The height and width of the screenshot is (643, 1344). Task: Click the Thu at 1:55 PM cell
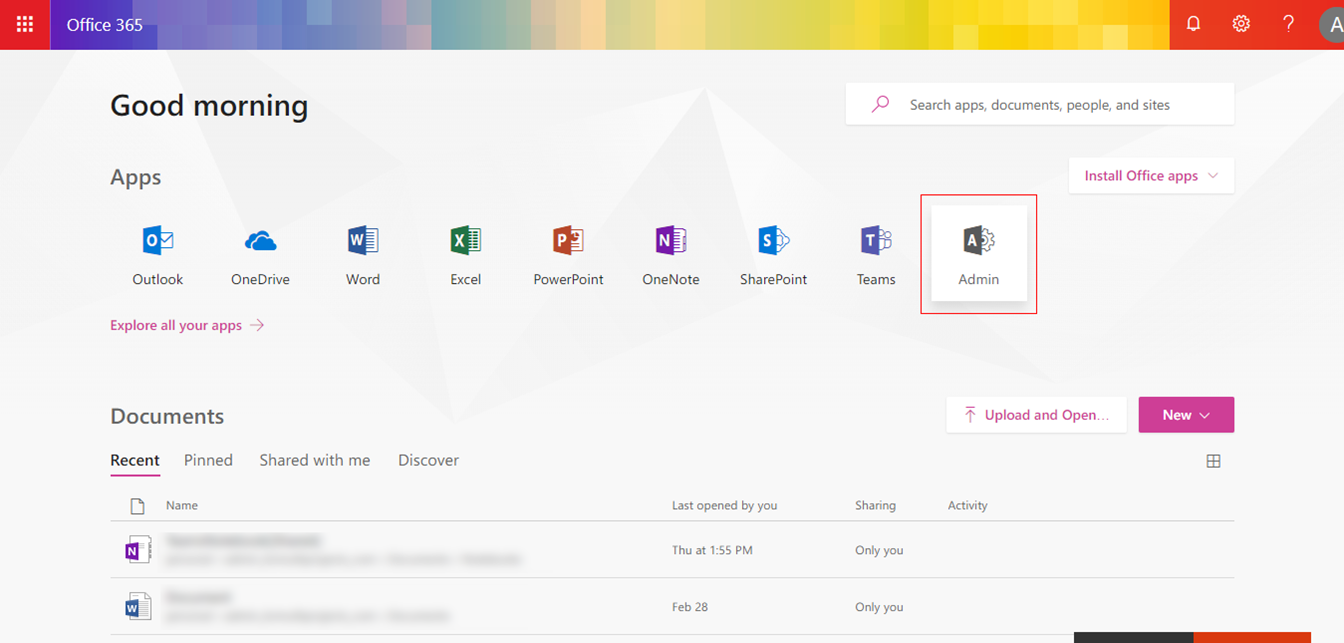[712, 550]
